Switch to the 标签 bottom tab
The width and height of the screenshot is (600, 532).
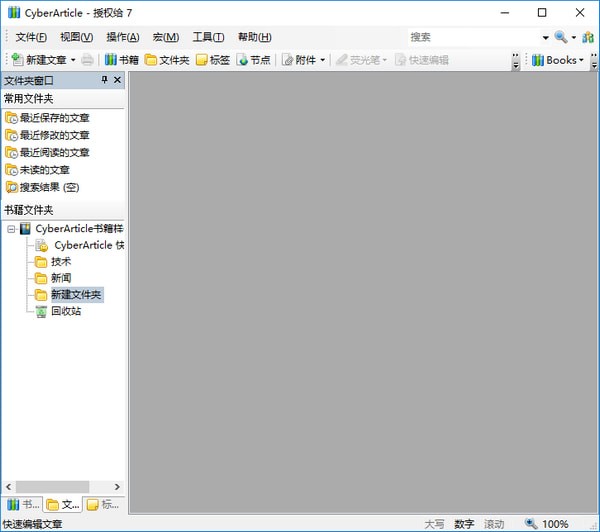[x=103, y=504]
